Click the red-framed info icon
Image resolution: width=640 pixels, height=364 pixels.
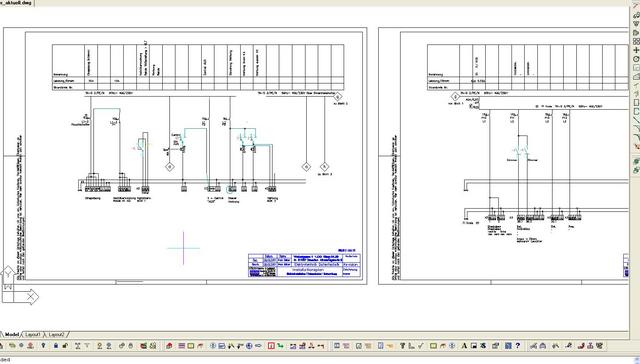(x=271, y=346)
